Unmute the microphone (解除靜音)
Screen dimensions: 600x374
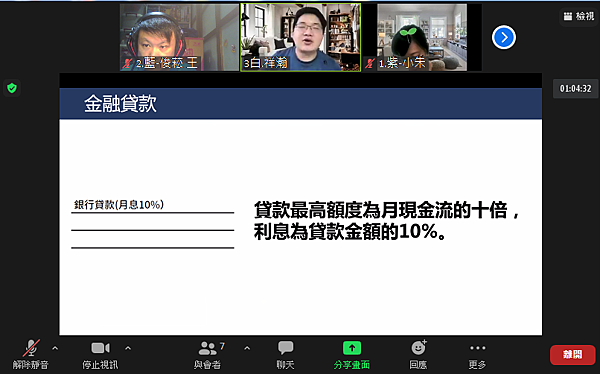point(31,354)
